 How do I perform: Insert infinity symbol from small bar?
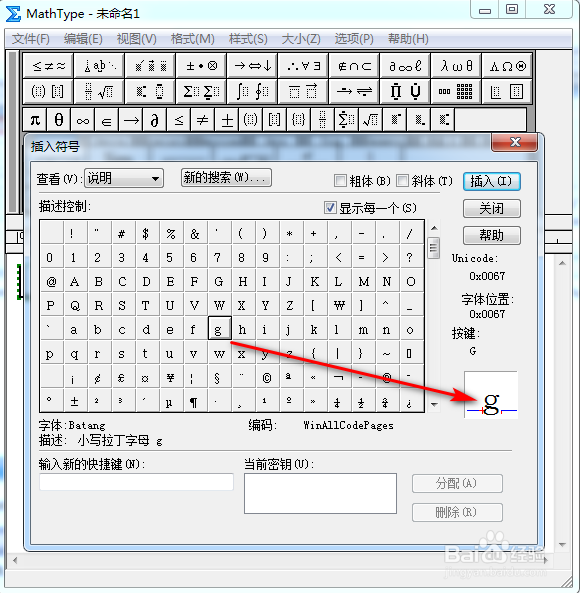tap(83, 120)
